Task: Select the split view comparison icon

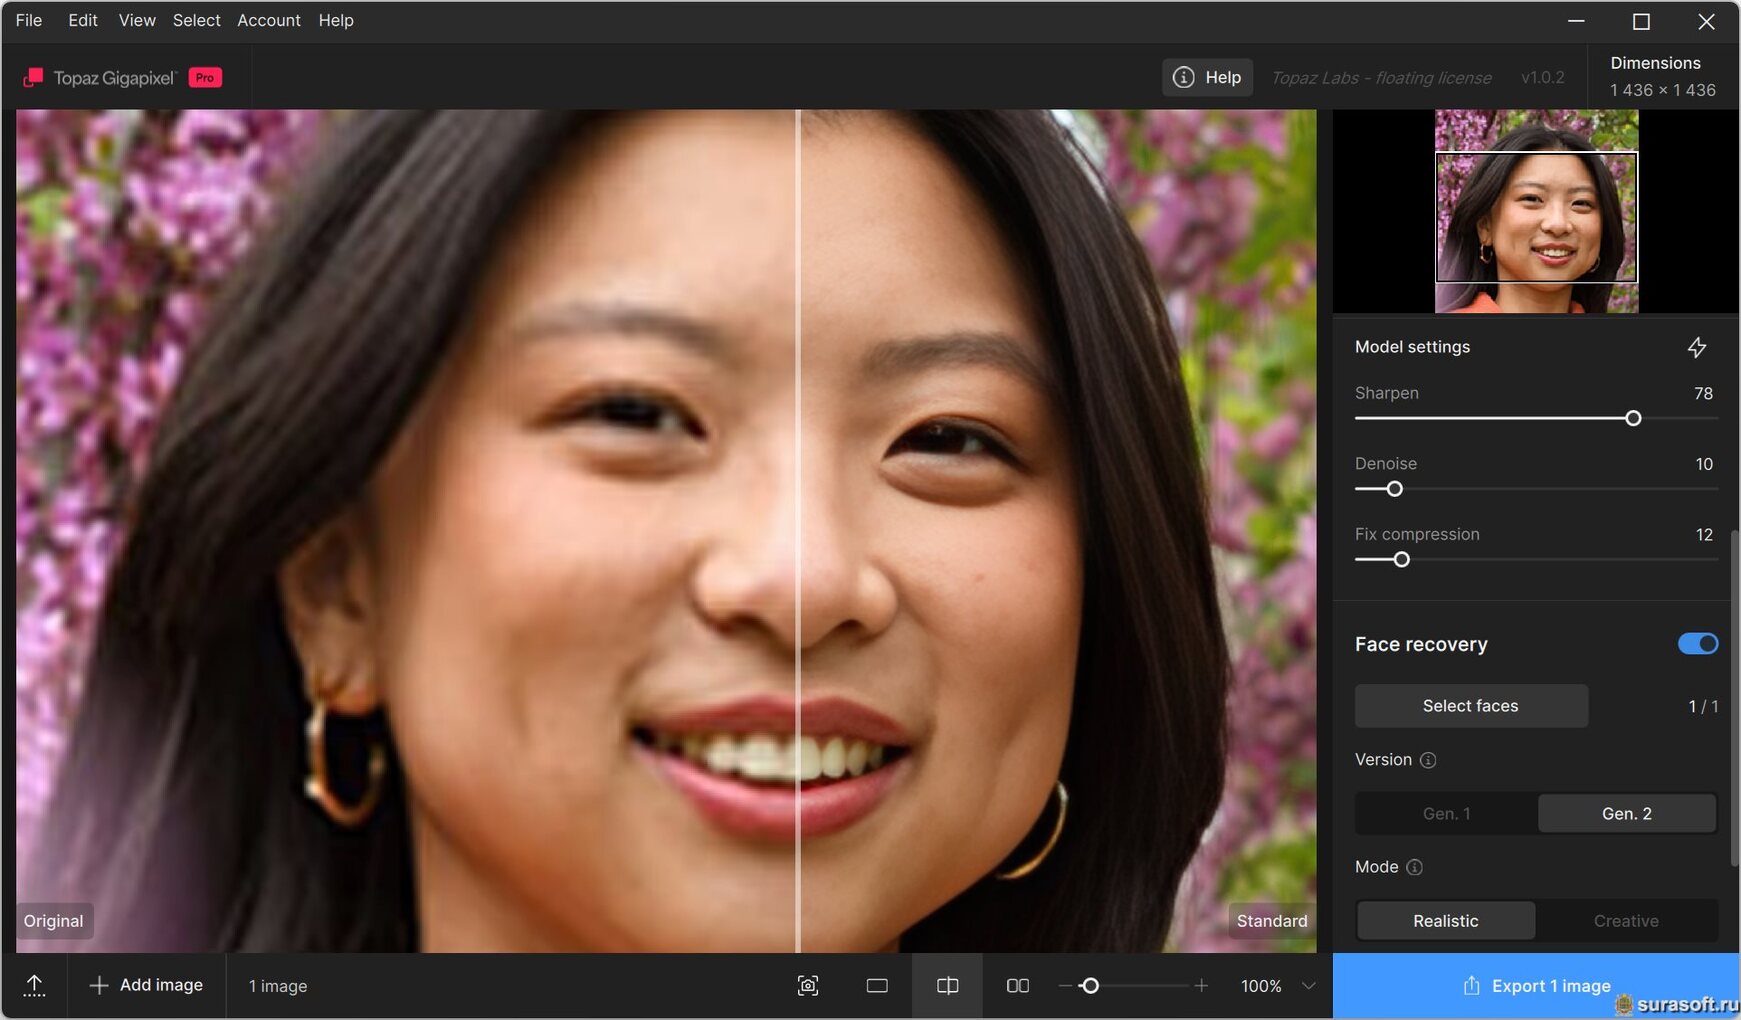Action: tap(947, 986)
